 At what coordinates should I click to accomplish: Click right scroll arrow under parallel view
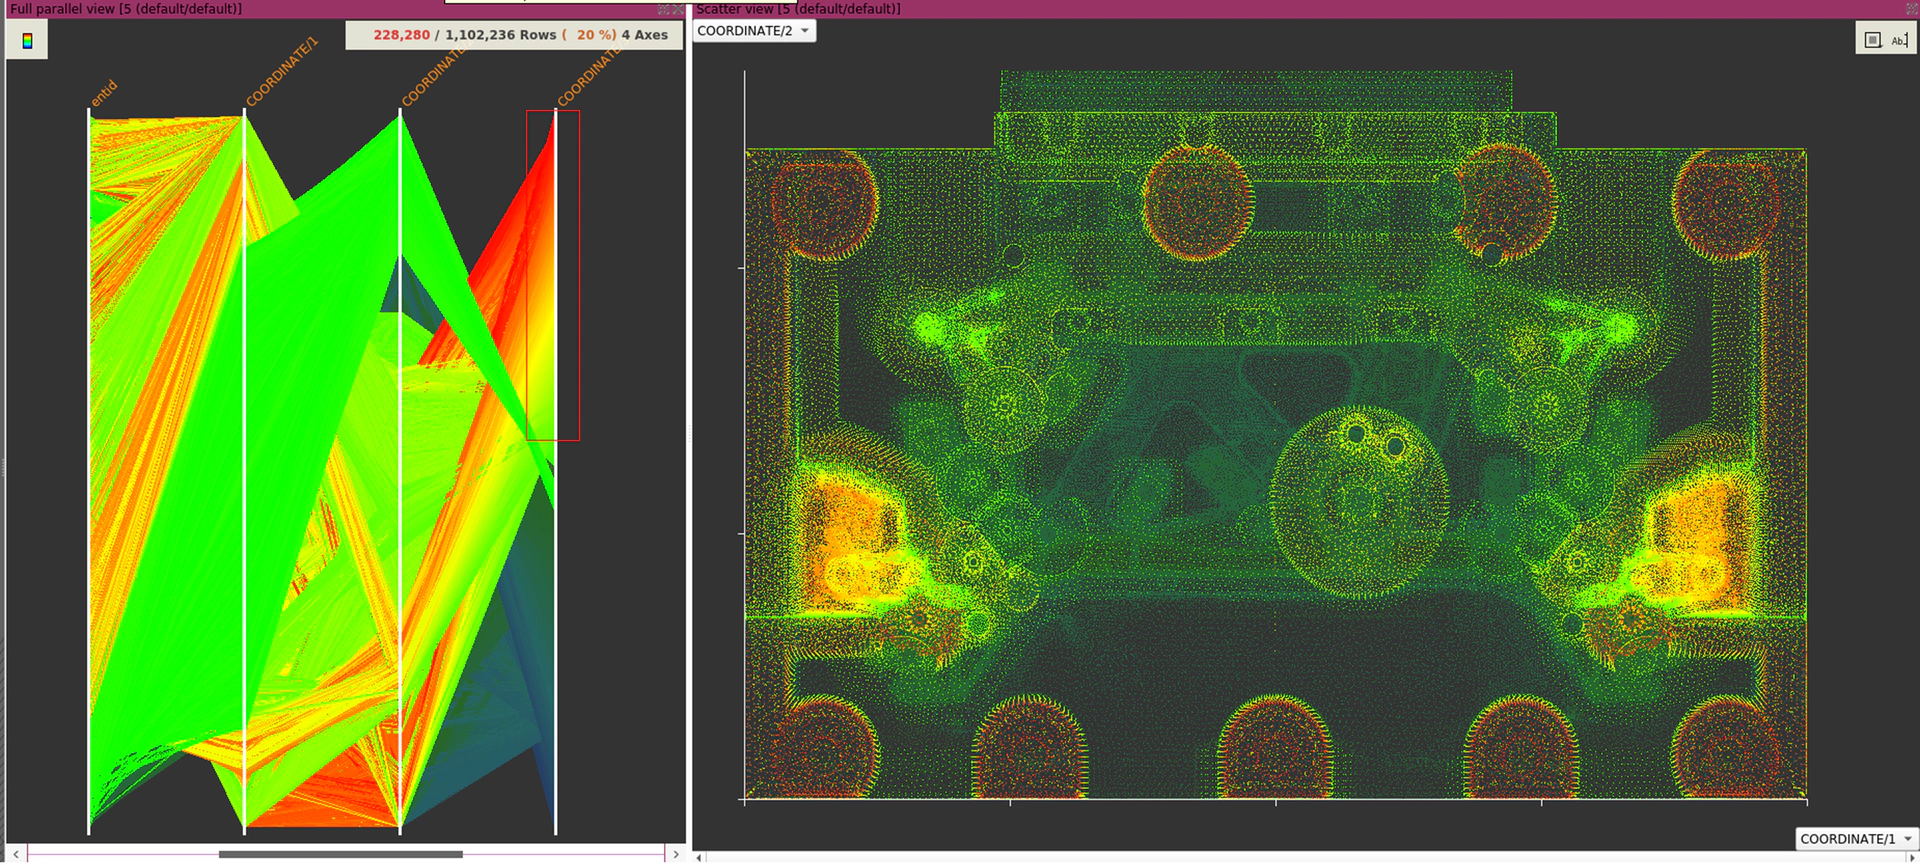click(676, 854)
